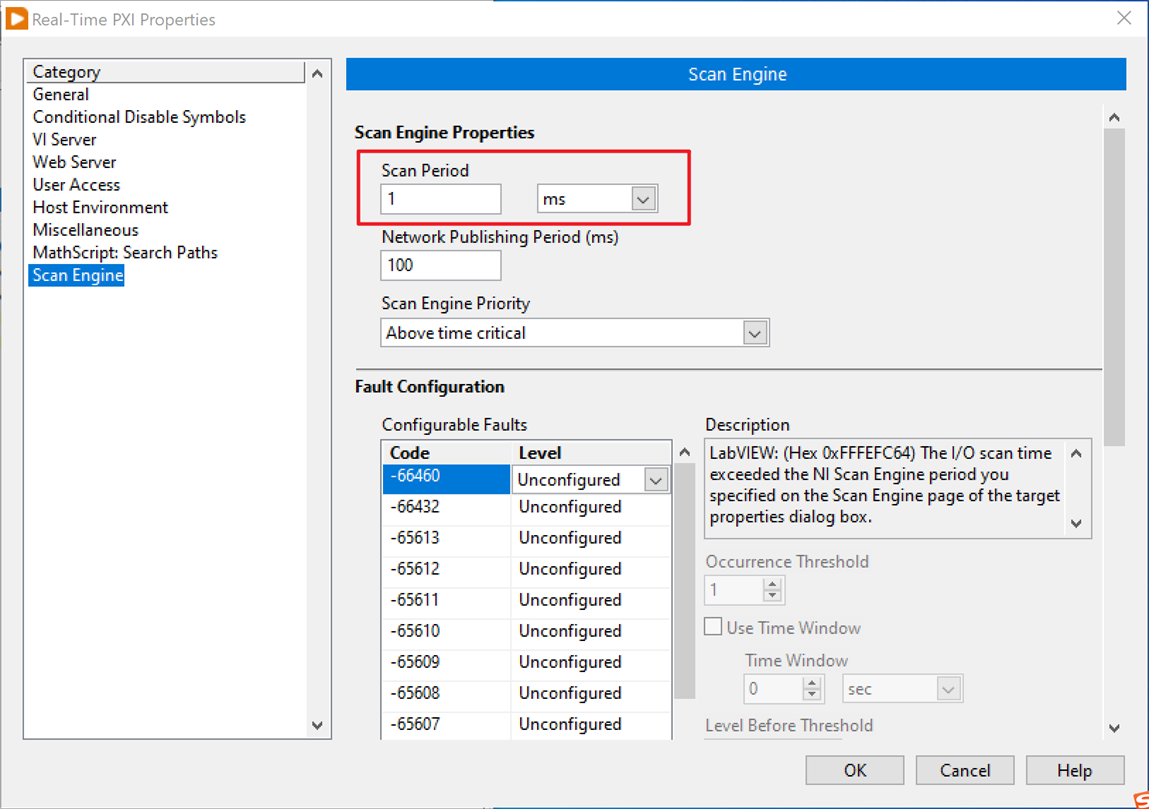The width and height of the screenshot is (1149, 809).
Task: Select the Scan Engine category
Action: tap(77, 276)
